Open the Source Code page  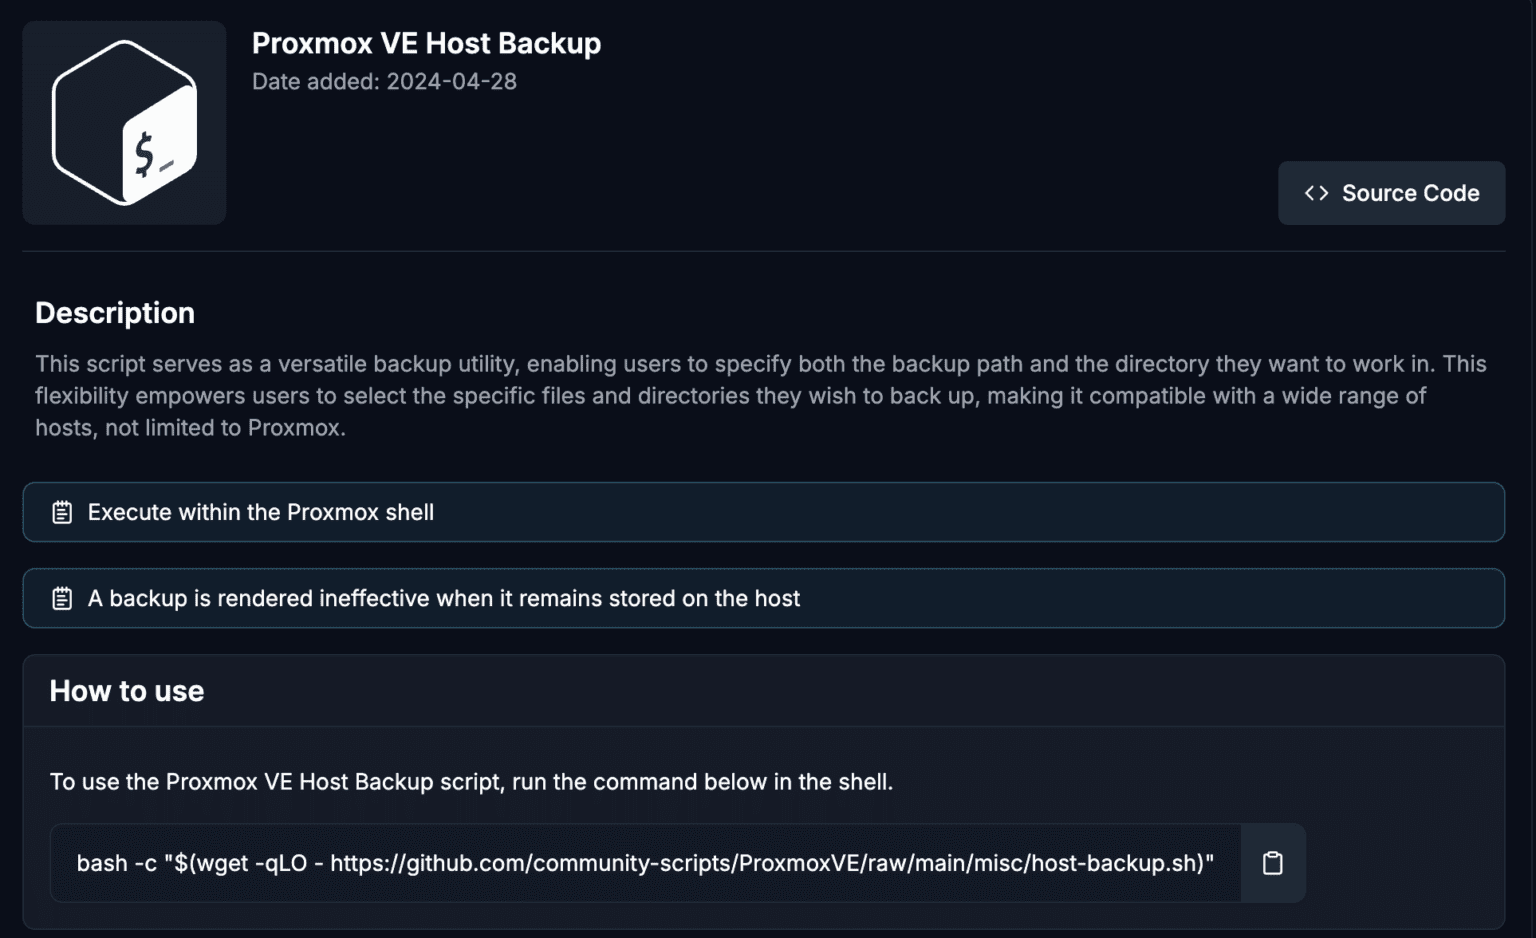tap(1391, 192)
